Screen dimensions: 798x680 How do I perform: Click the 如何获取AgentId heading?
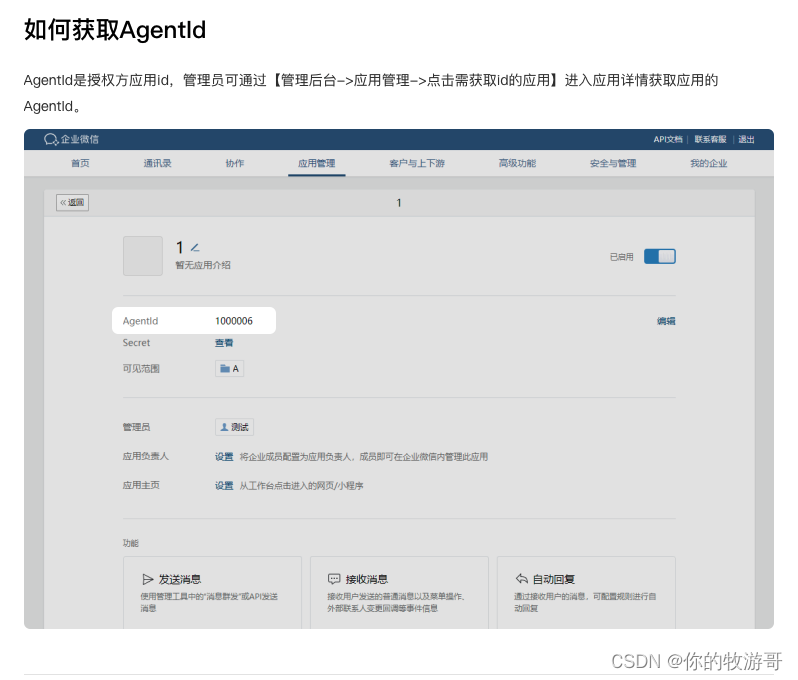tap(115, 30)
